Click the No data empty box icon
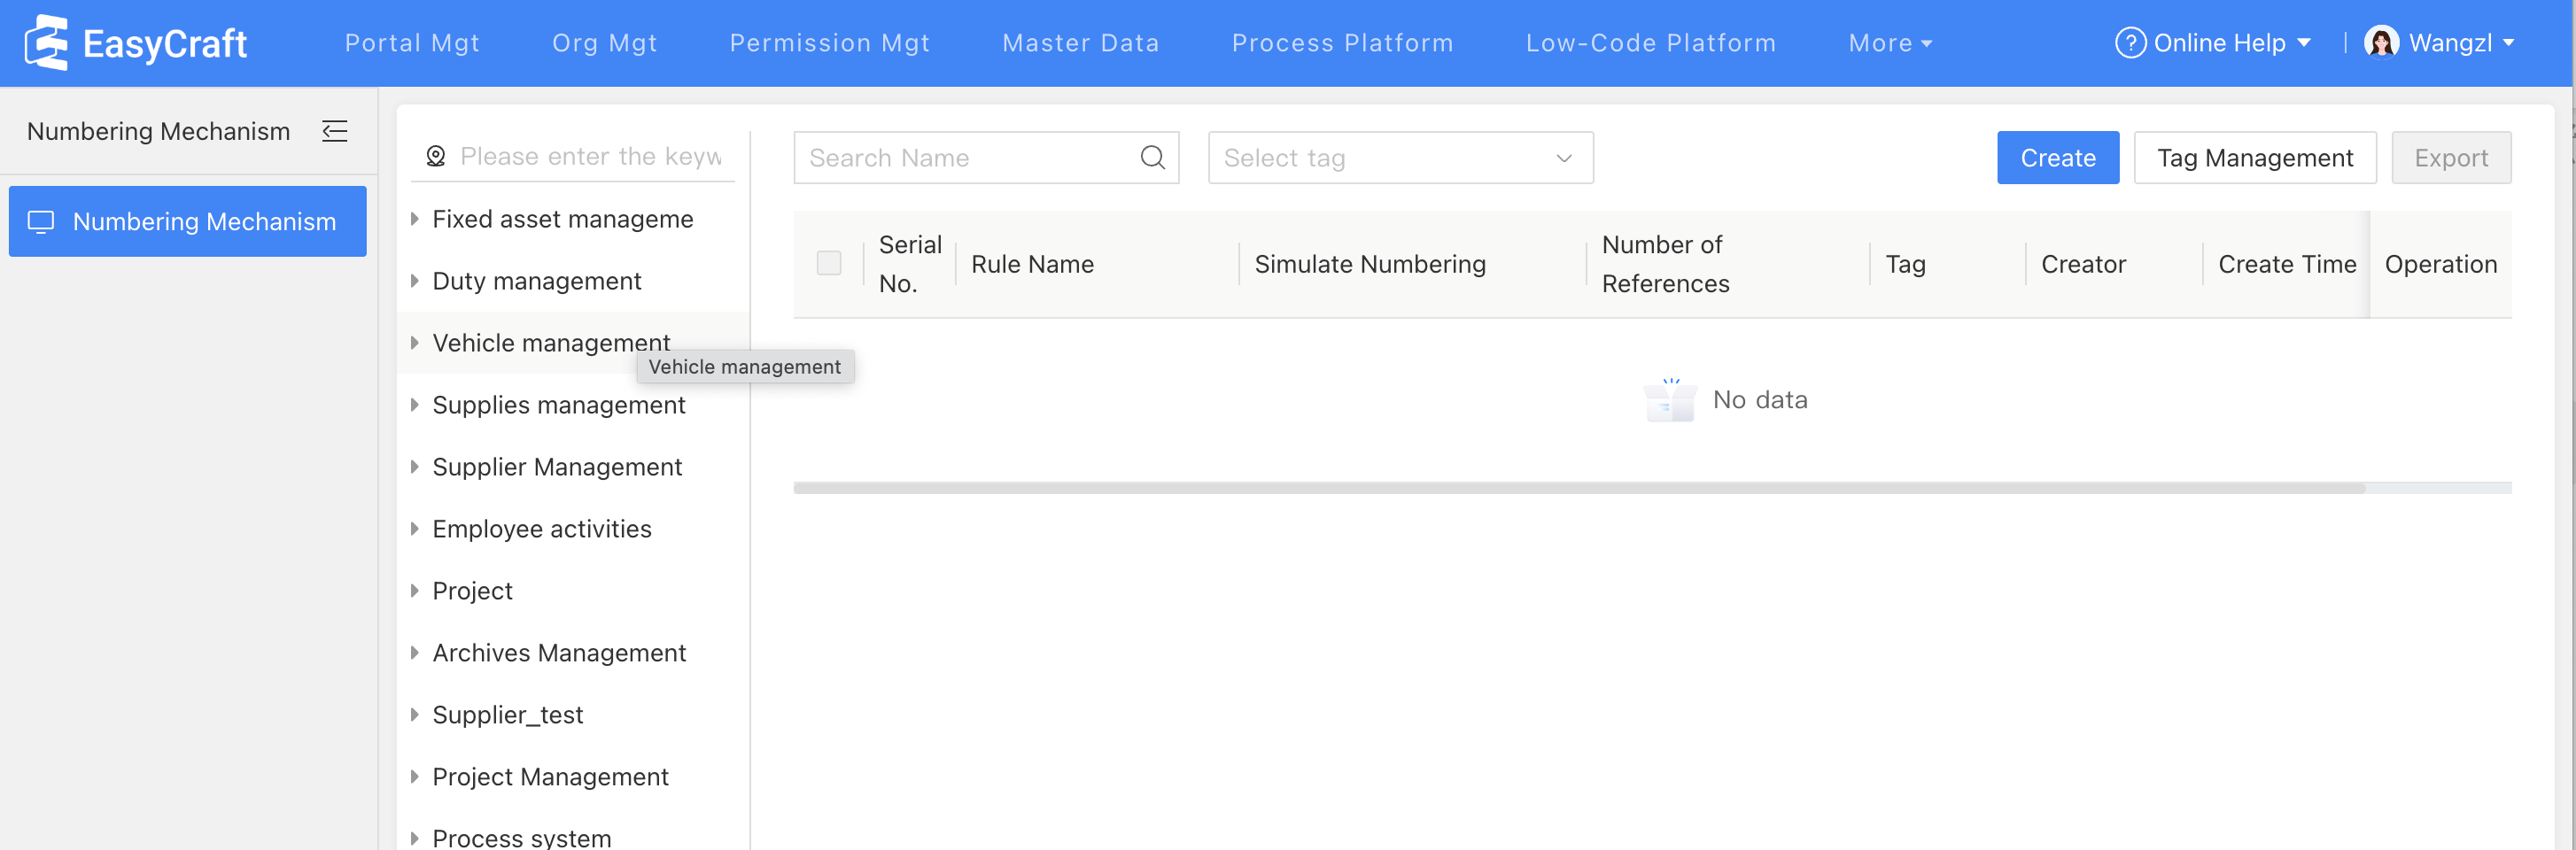The image size is (2576, 850). (1669, 401)
